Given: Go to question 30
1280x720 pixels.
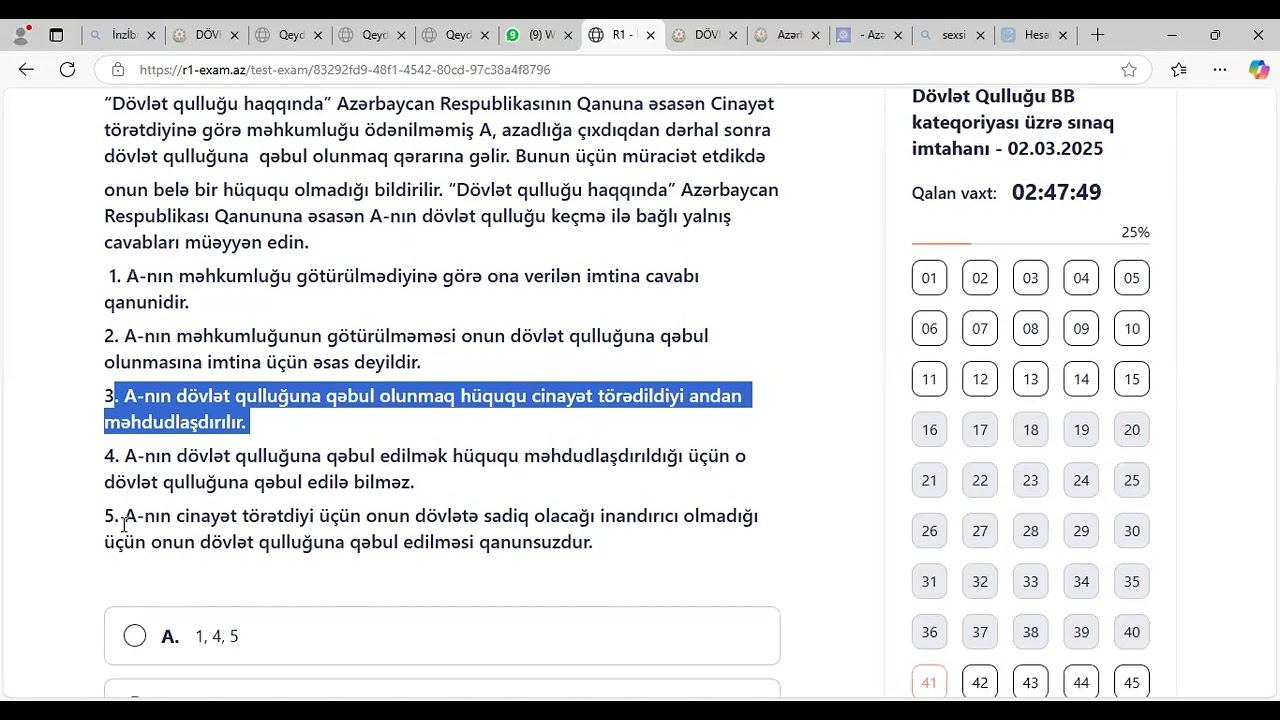Looking at the screenshot, I should [1131, 531].
